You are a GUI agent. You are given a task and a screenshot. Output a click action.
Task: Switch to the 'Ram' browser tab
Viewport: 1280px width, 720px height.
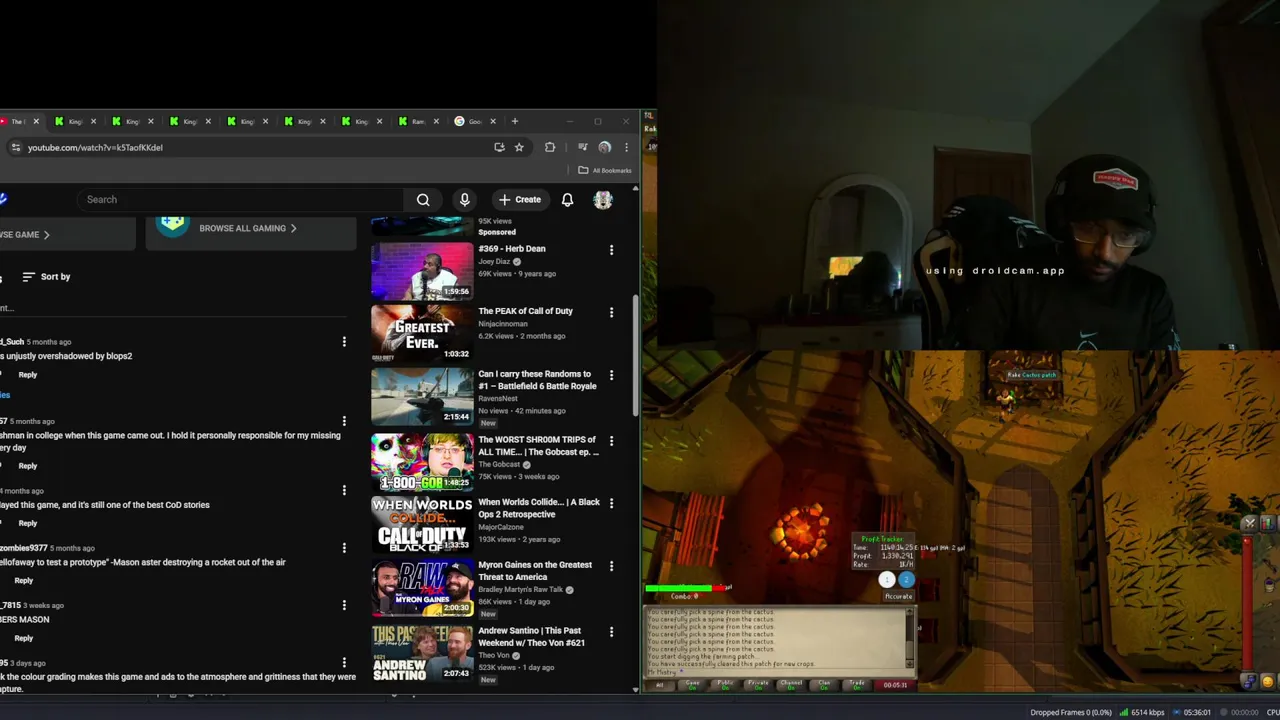tap(419, 121)
